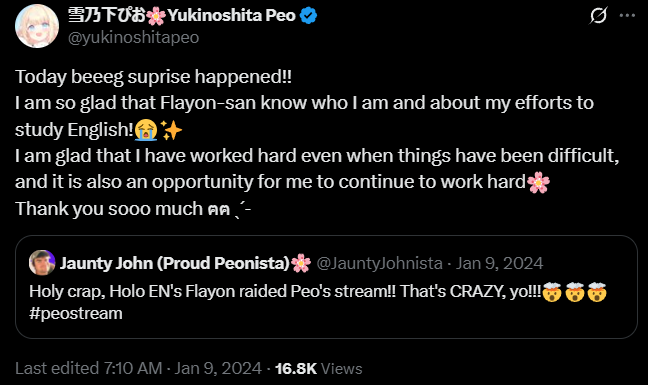Viewport: 648px width, 385px height.
Task: Click the first exploding head emoji
Action: point(552,292)
